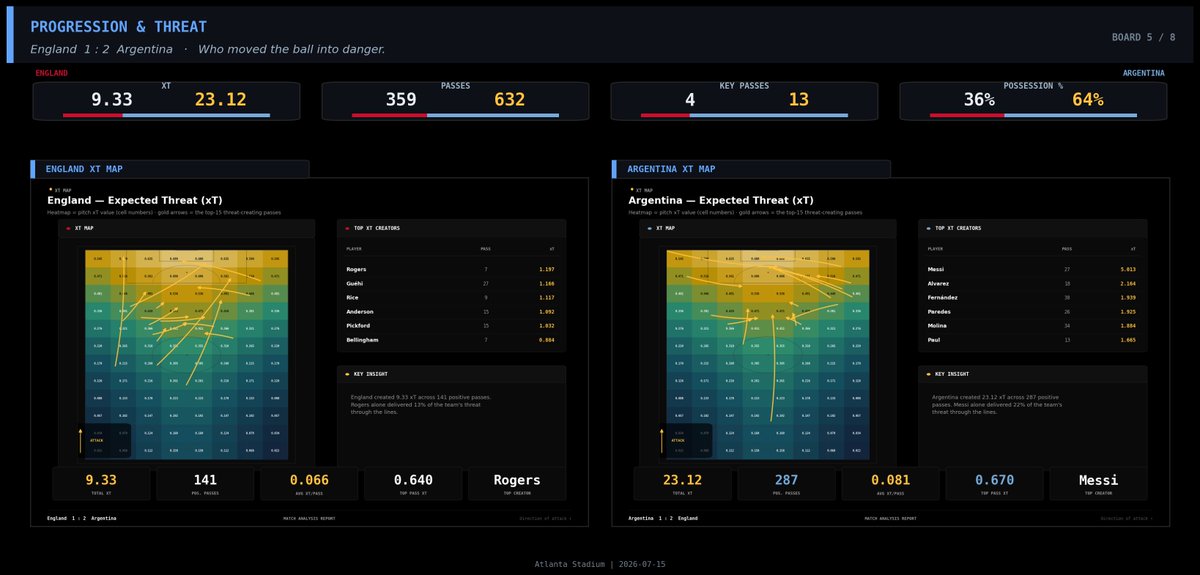Click the 36% possession value
This screenshot has width=1200, height=575.
click(x=979, y=100)
